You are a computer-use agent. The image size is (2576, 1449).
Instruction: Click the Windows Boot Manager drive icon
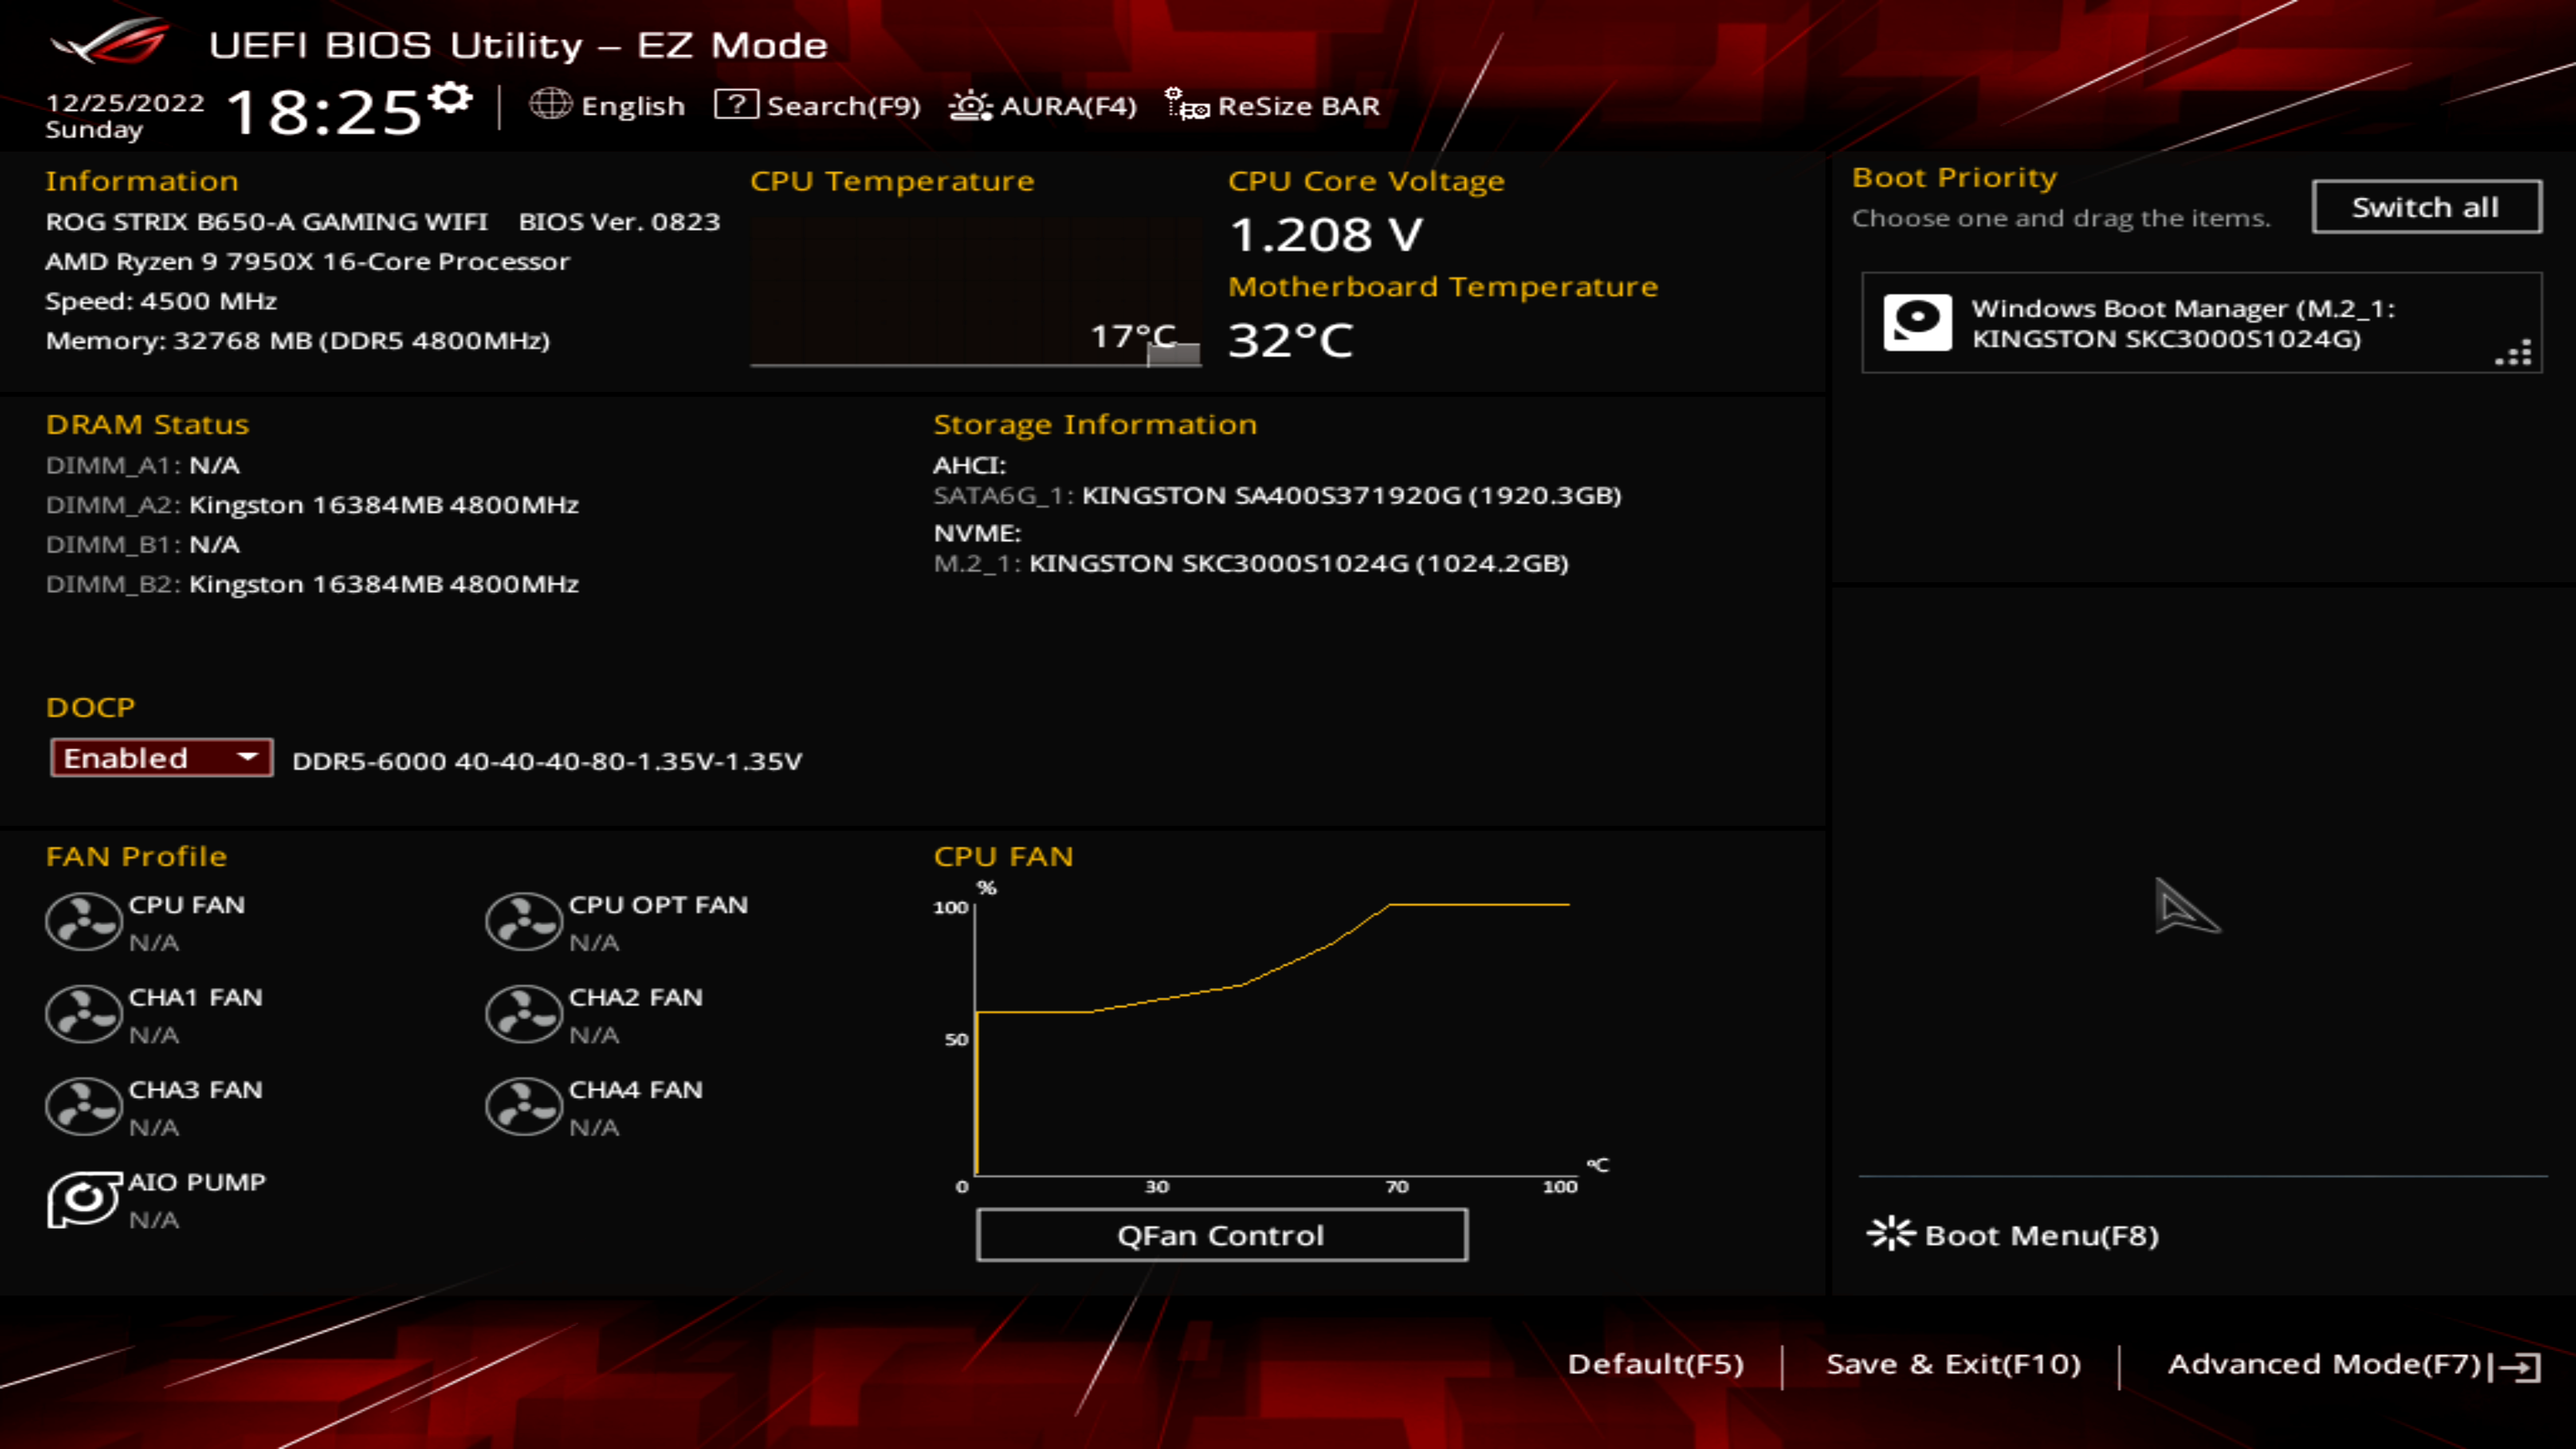tap(1920, 322)
